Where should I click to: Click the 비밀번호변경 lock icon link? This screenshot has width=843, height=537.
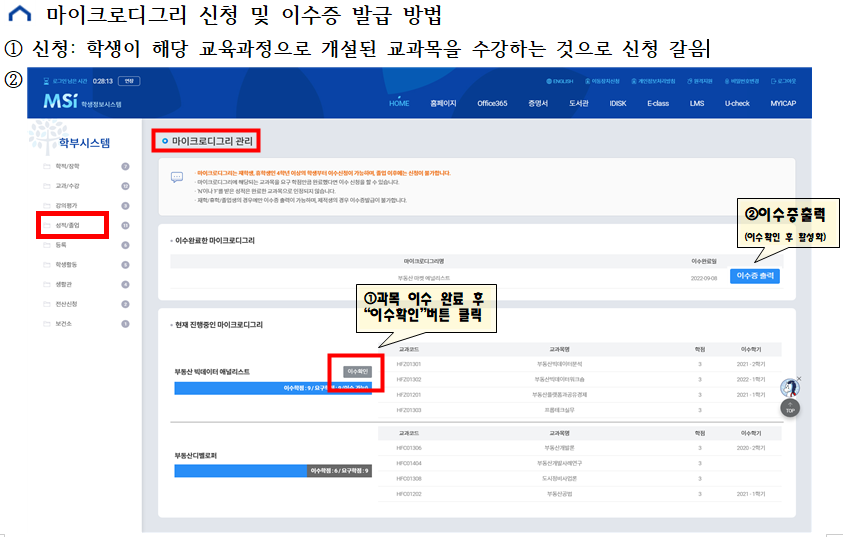pyautogui.click(x=743, y=81)
